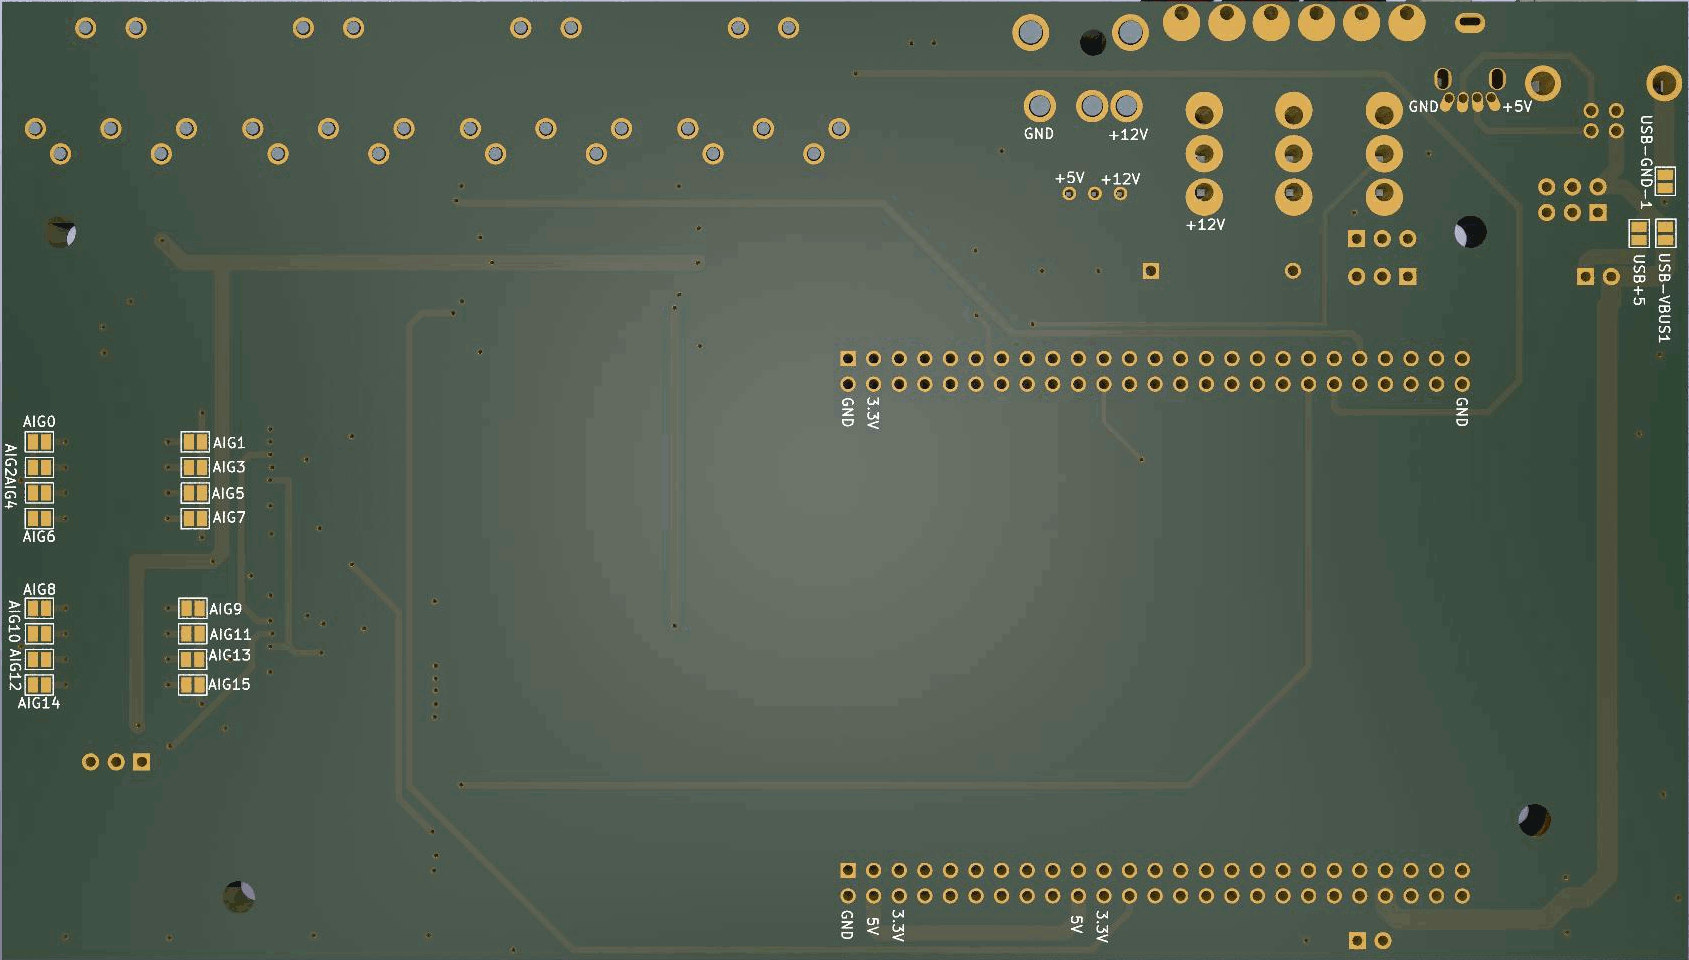Click the AIG1 solder jumper pad

(x=195, y=442)
